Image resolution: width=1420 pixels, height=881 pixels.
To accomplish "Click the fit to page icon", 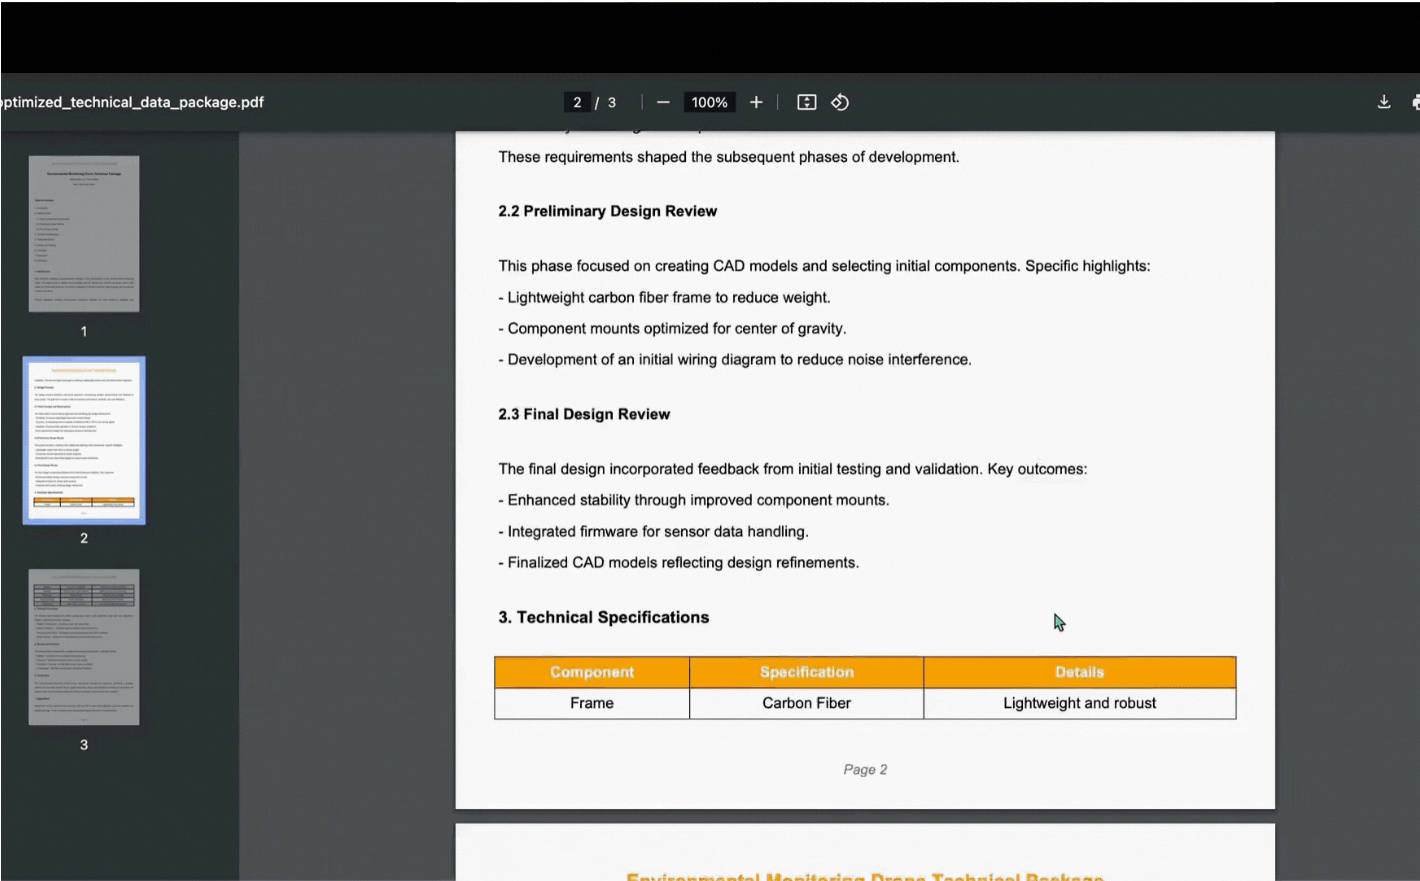I will pyautogui.click(x=806, y=102).
